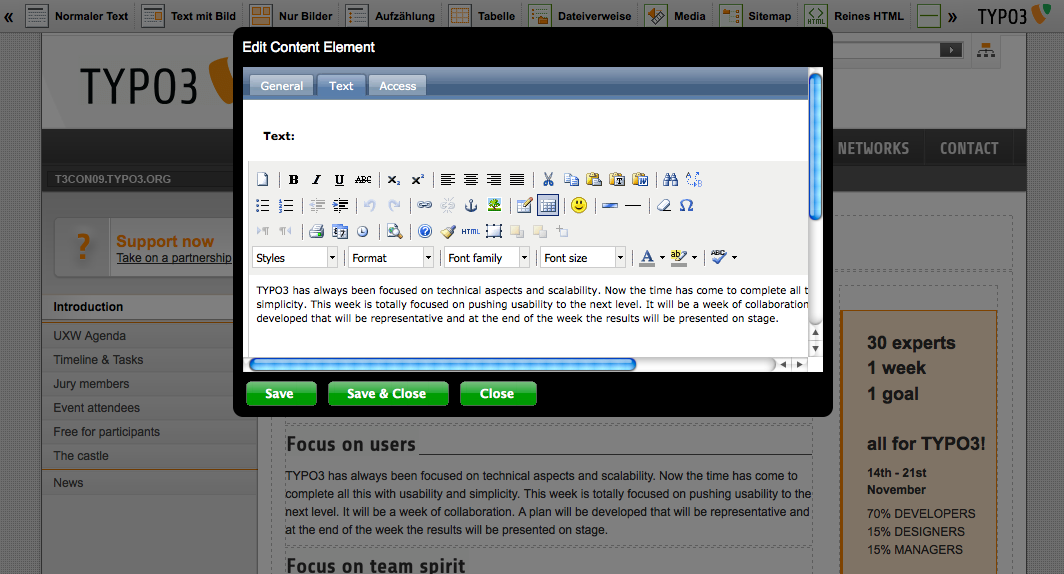Screen dimensions: 1064x574
Task: Apply current highlight background color
Action: (x=678, y=257)
